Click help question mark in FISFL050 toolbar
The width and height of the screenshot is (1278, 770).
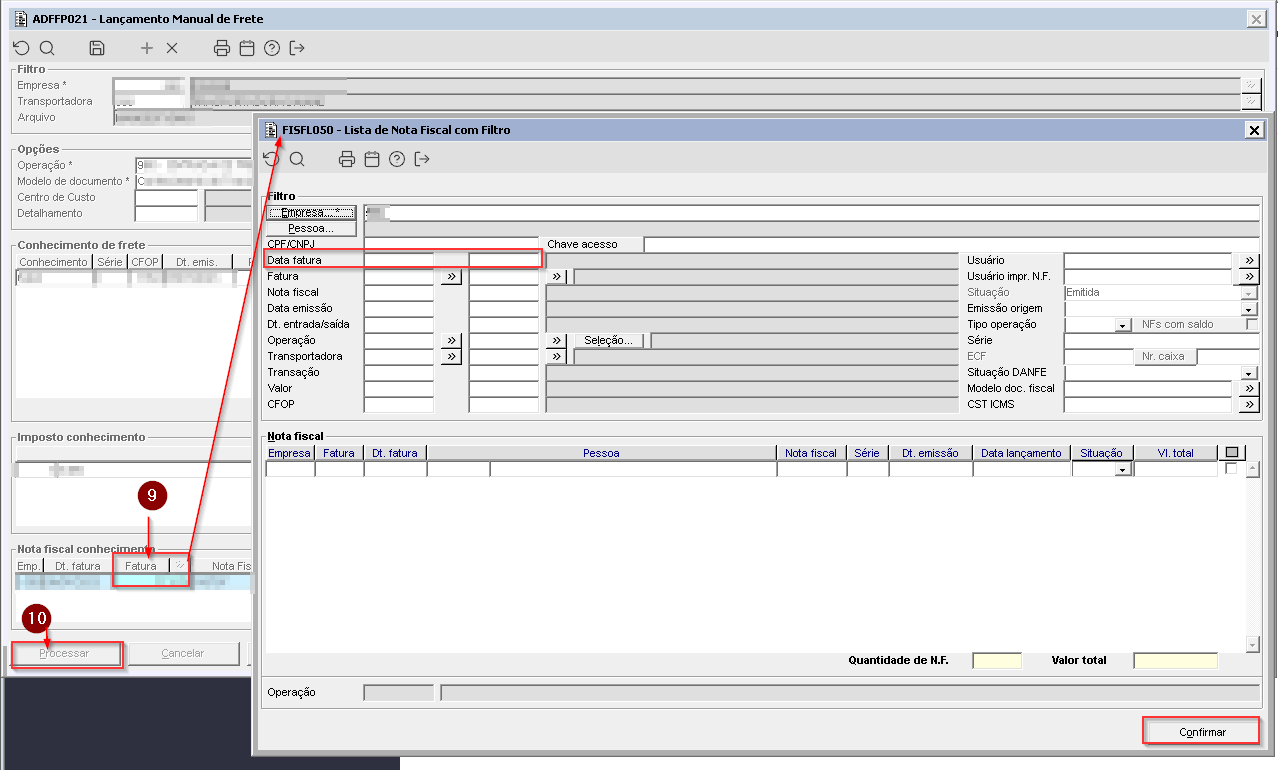coord(397,158)
